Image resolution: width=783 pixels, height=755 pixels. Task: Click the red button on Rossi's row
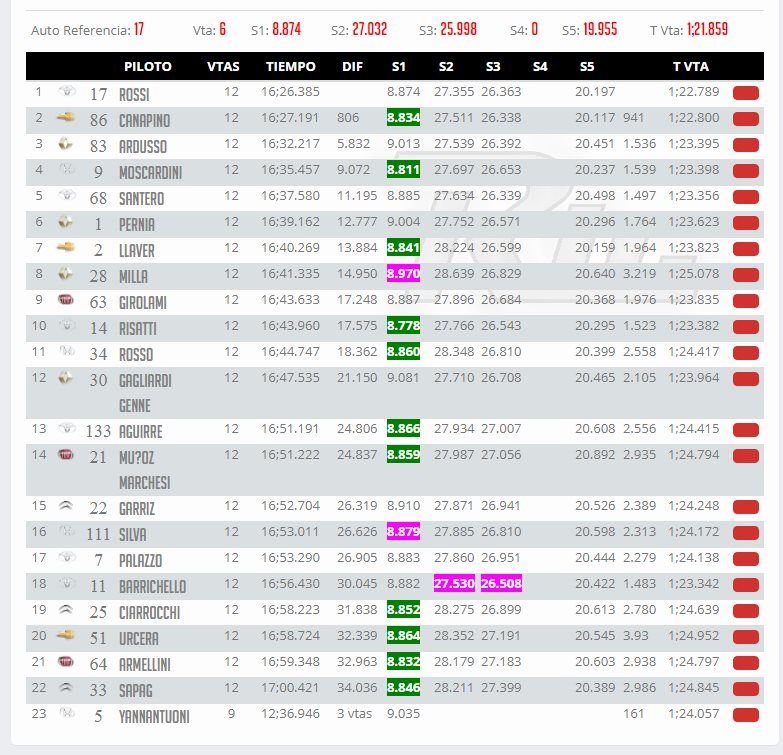pos(746,93)
